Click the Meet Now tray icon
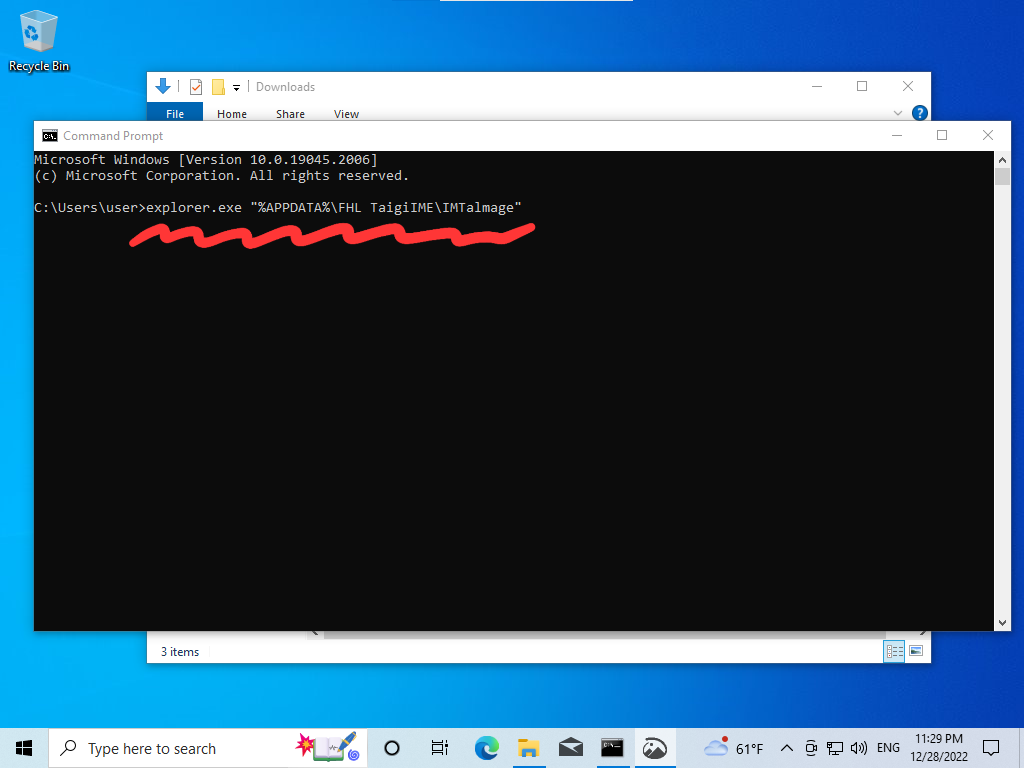Viewport: 1024px width, 768px height. 811,748
